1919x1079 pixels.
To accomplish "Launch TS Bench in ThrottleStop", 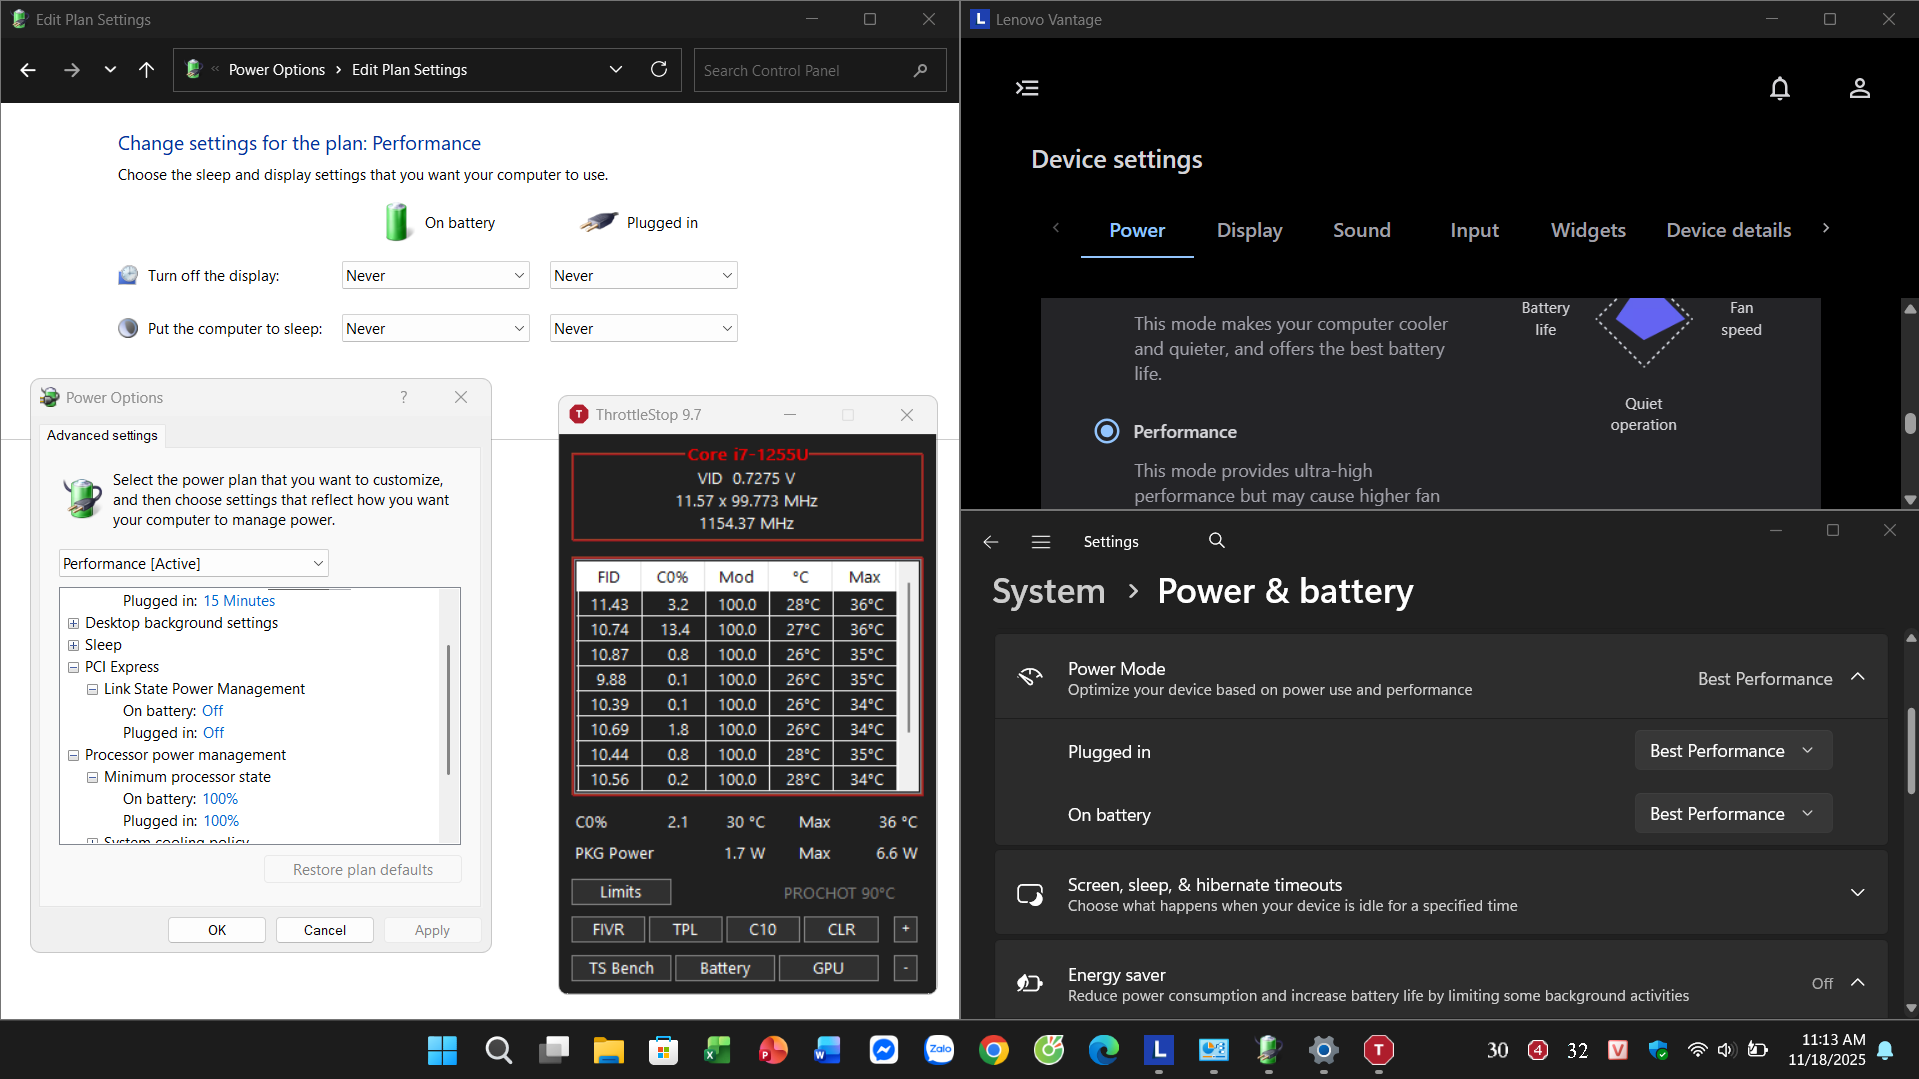I will point(621,968).
